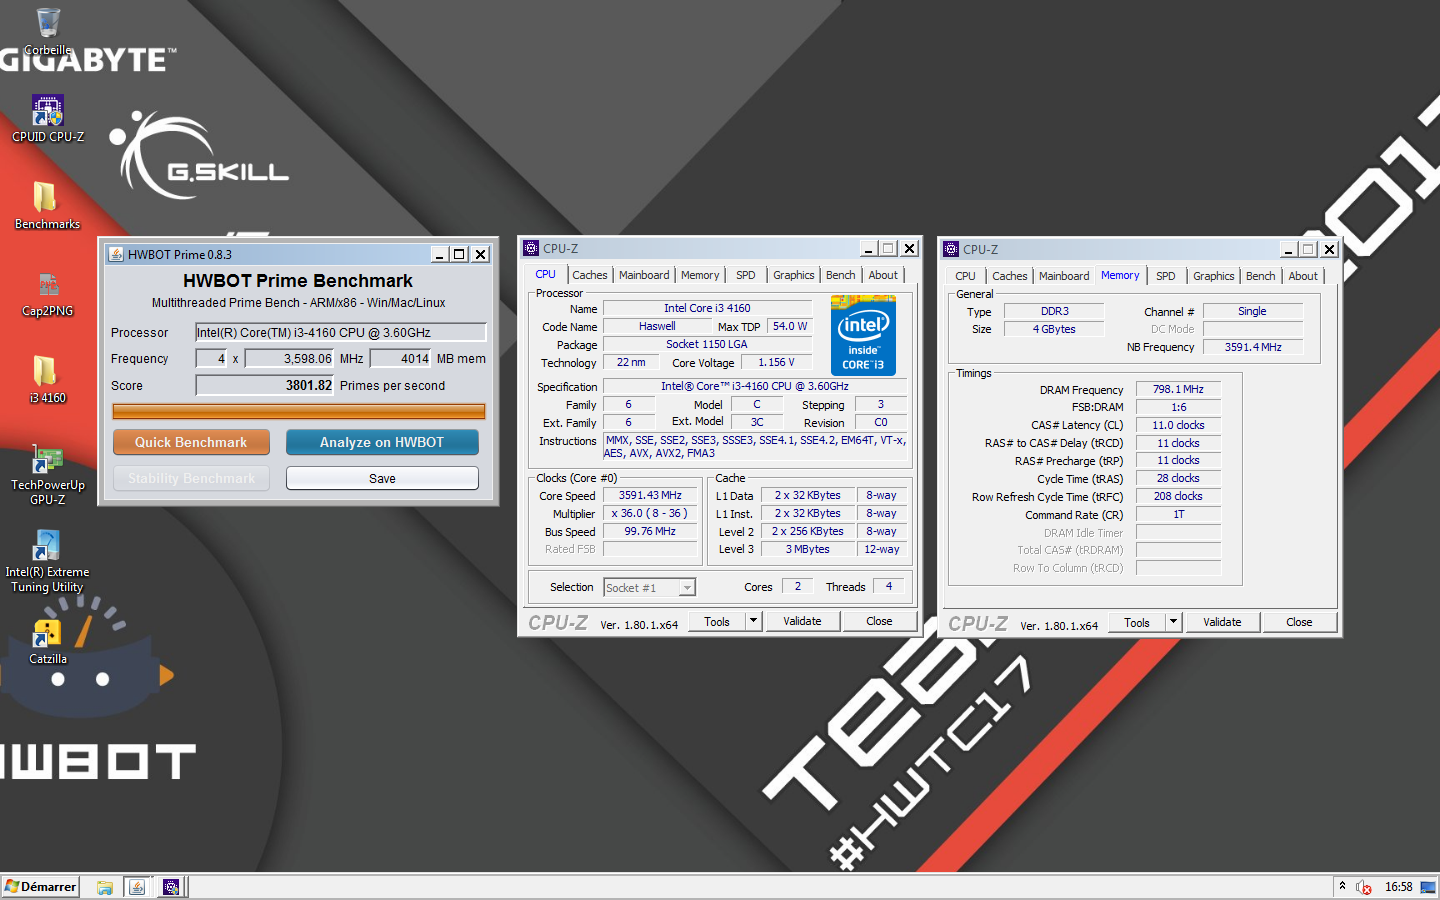This screenshot has width=1440, height=900.
Task: Click the HWBOT Prime title bar icon
Action: click(x=116, y=254)
